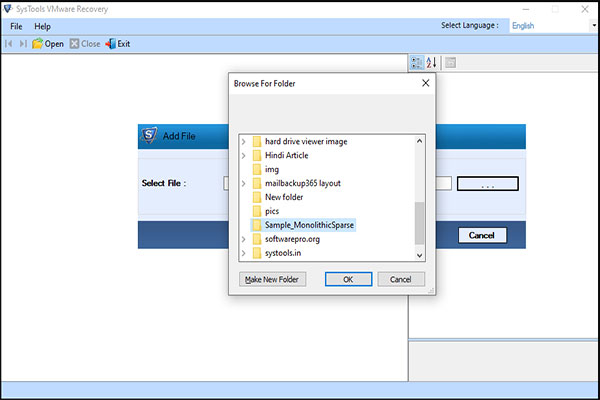The height and width of the screenshot is (400, 600).
Task: Click the Open toolbar button
Action: click(x=48, y=44)
